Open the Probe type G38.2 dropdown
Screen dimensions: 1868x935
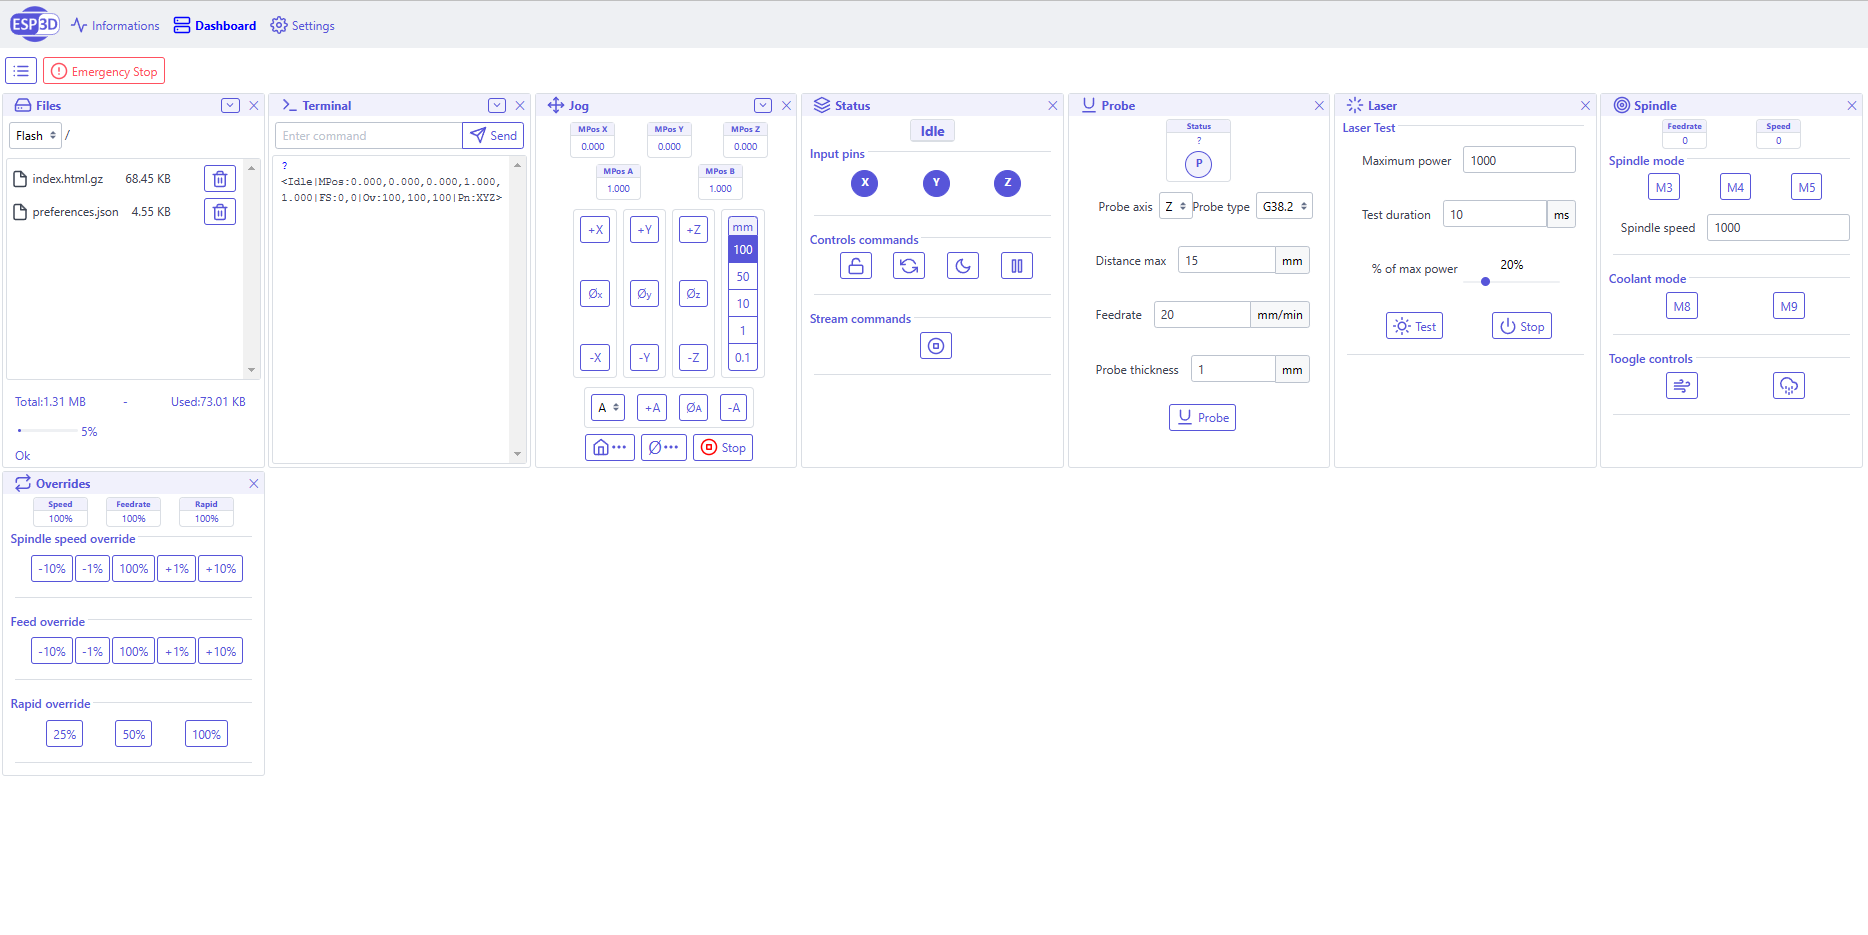[1284, 207]
